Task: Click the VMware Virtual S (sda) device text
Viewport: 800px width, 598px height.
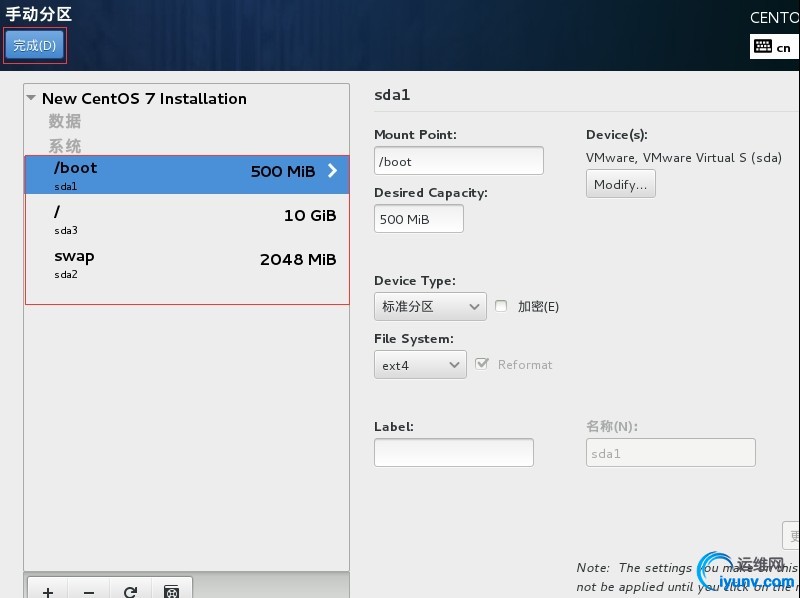Action: (x=684, y=158)
